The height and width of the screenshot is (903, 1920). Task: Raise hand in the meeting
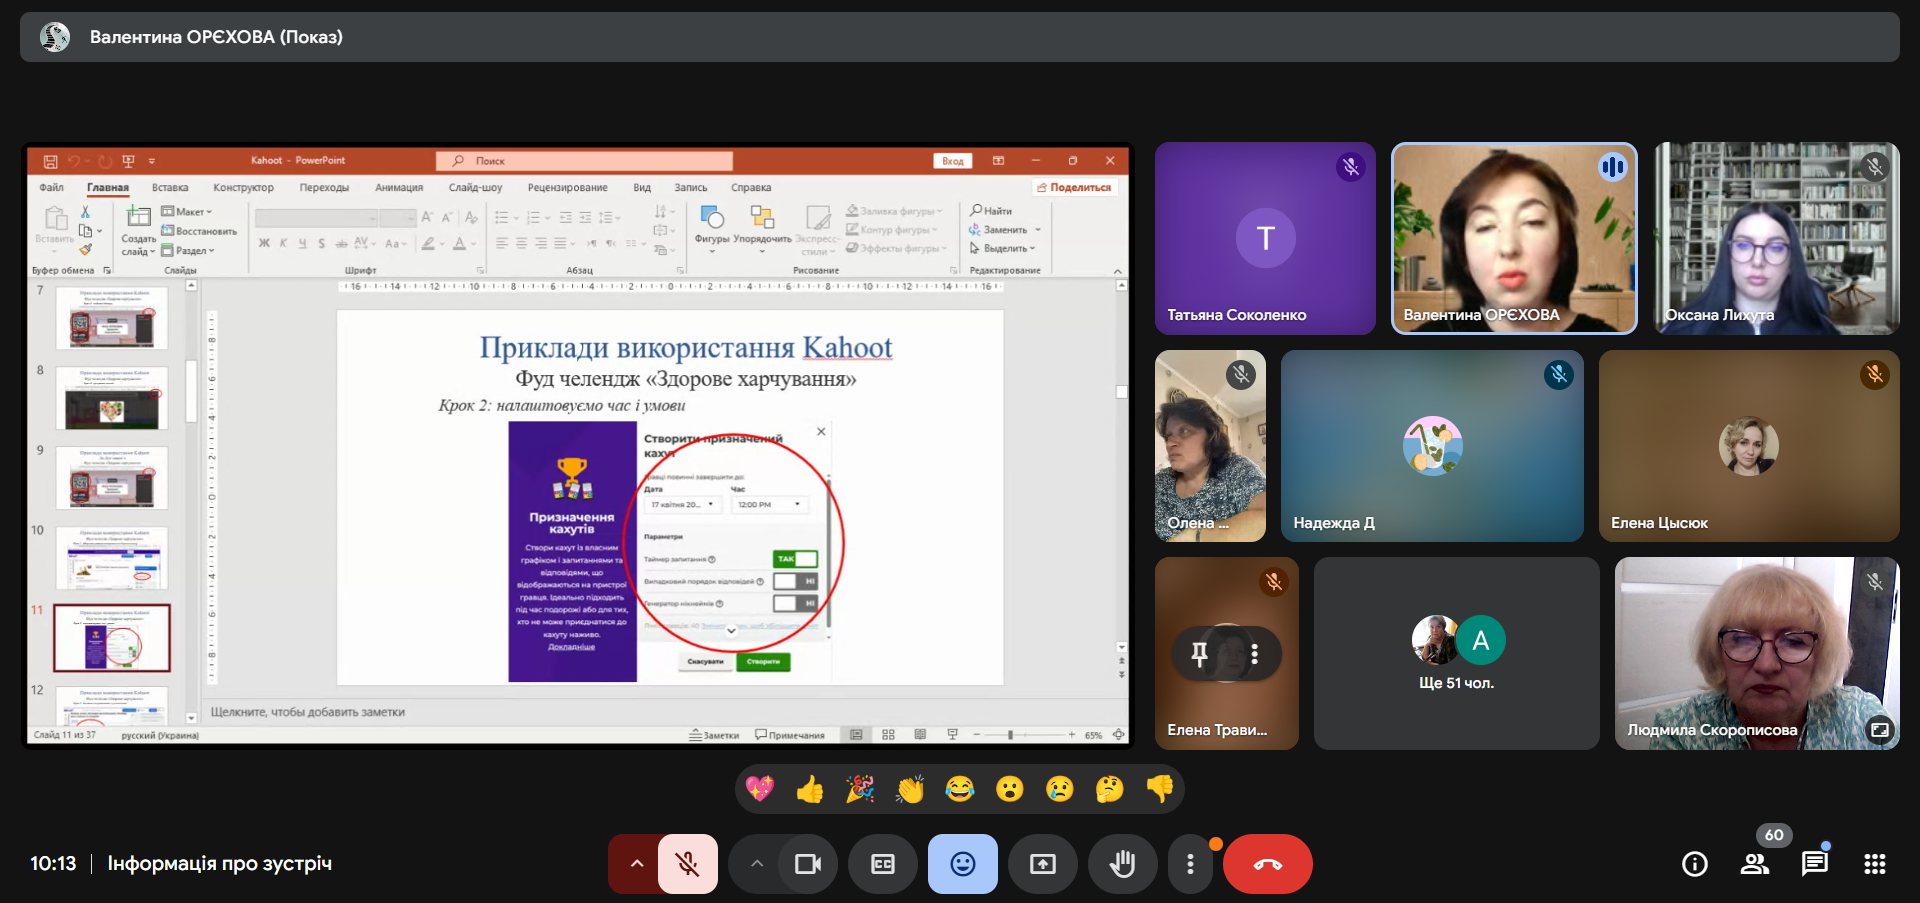1123,864
